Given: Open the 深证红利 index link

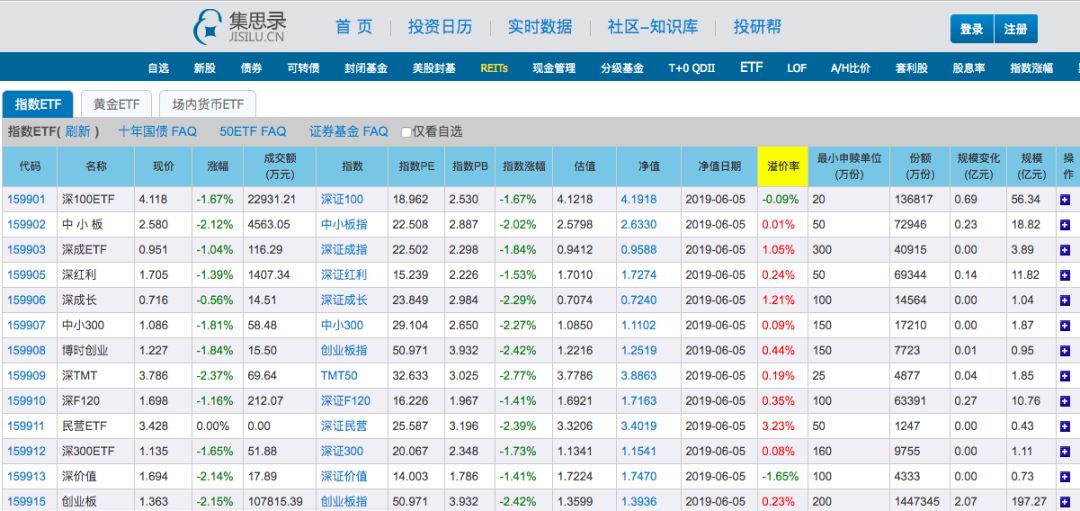Looking at the screenshot, I should point(344,275).
